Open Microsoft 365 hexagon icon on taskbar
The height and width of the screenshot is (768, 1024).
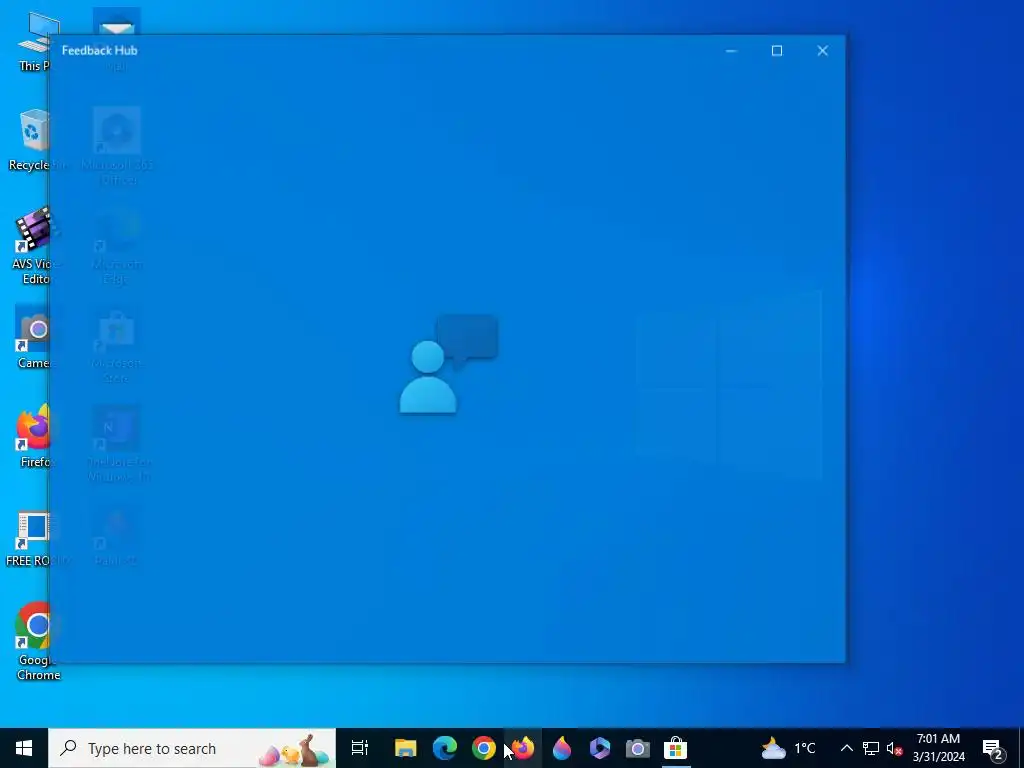click(x=600, y=748)
